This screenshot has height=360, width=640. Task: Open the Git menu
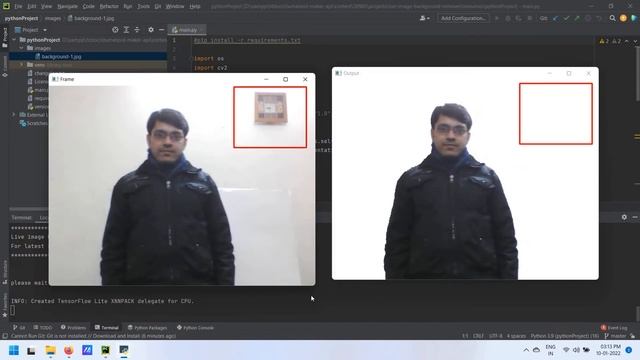158,7
